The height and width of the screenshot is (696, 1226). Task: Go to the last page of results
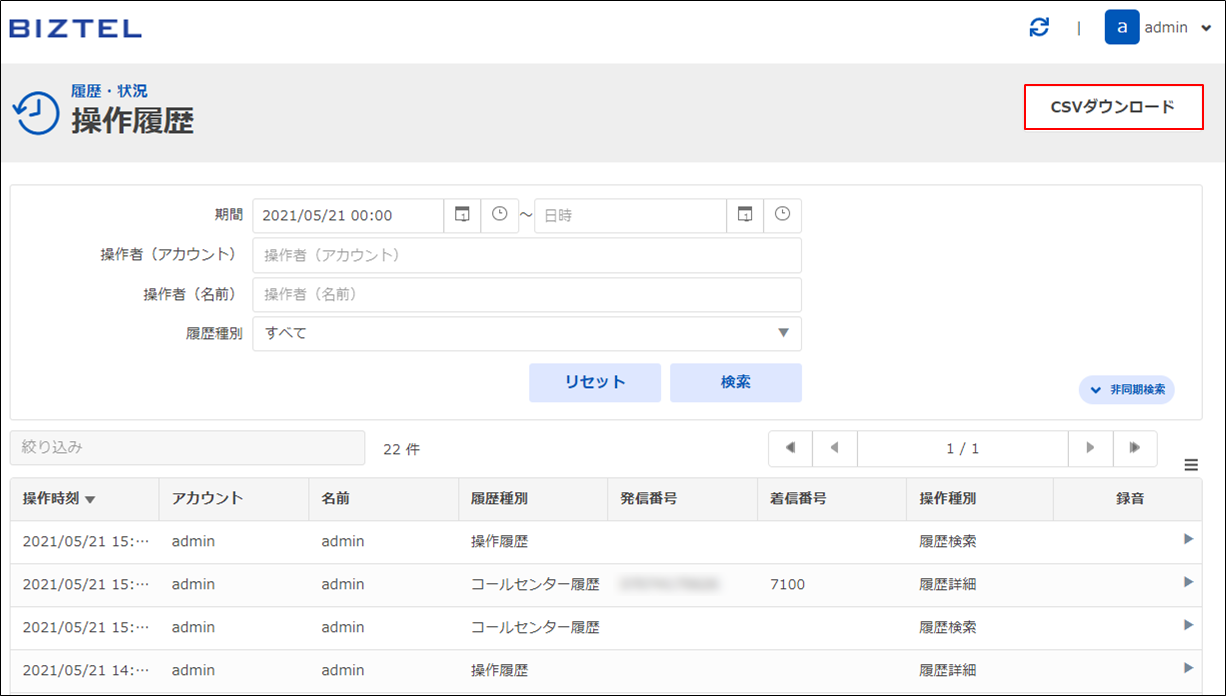[1135, 448]
